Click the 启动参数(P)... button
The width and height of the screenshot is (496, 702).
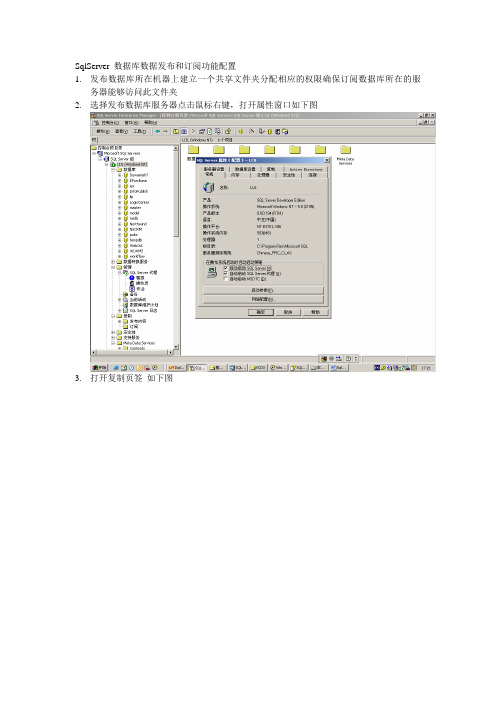pyautogui.click(x=263, y=290)
